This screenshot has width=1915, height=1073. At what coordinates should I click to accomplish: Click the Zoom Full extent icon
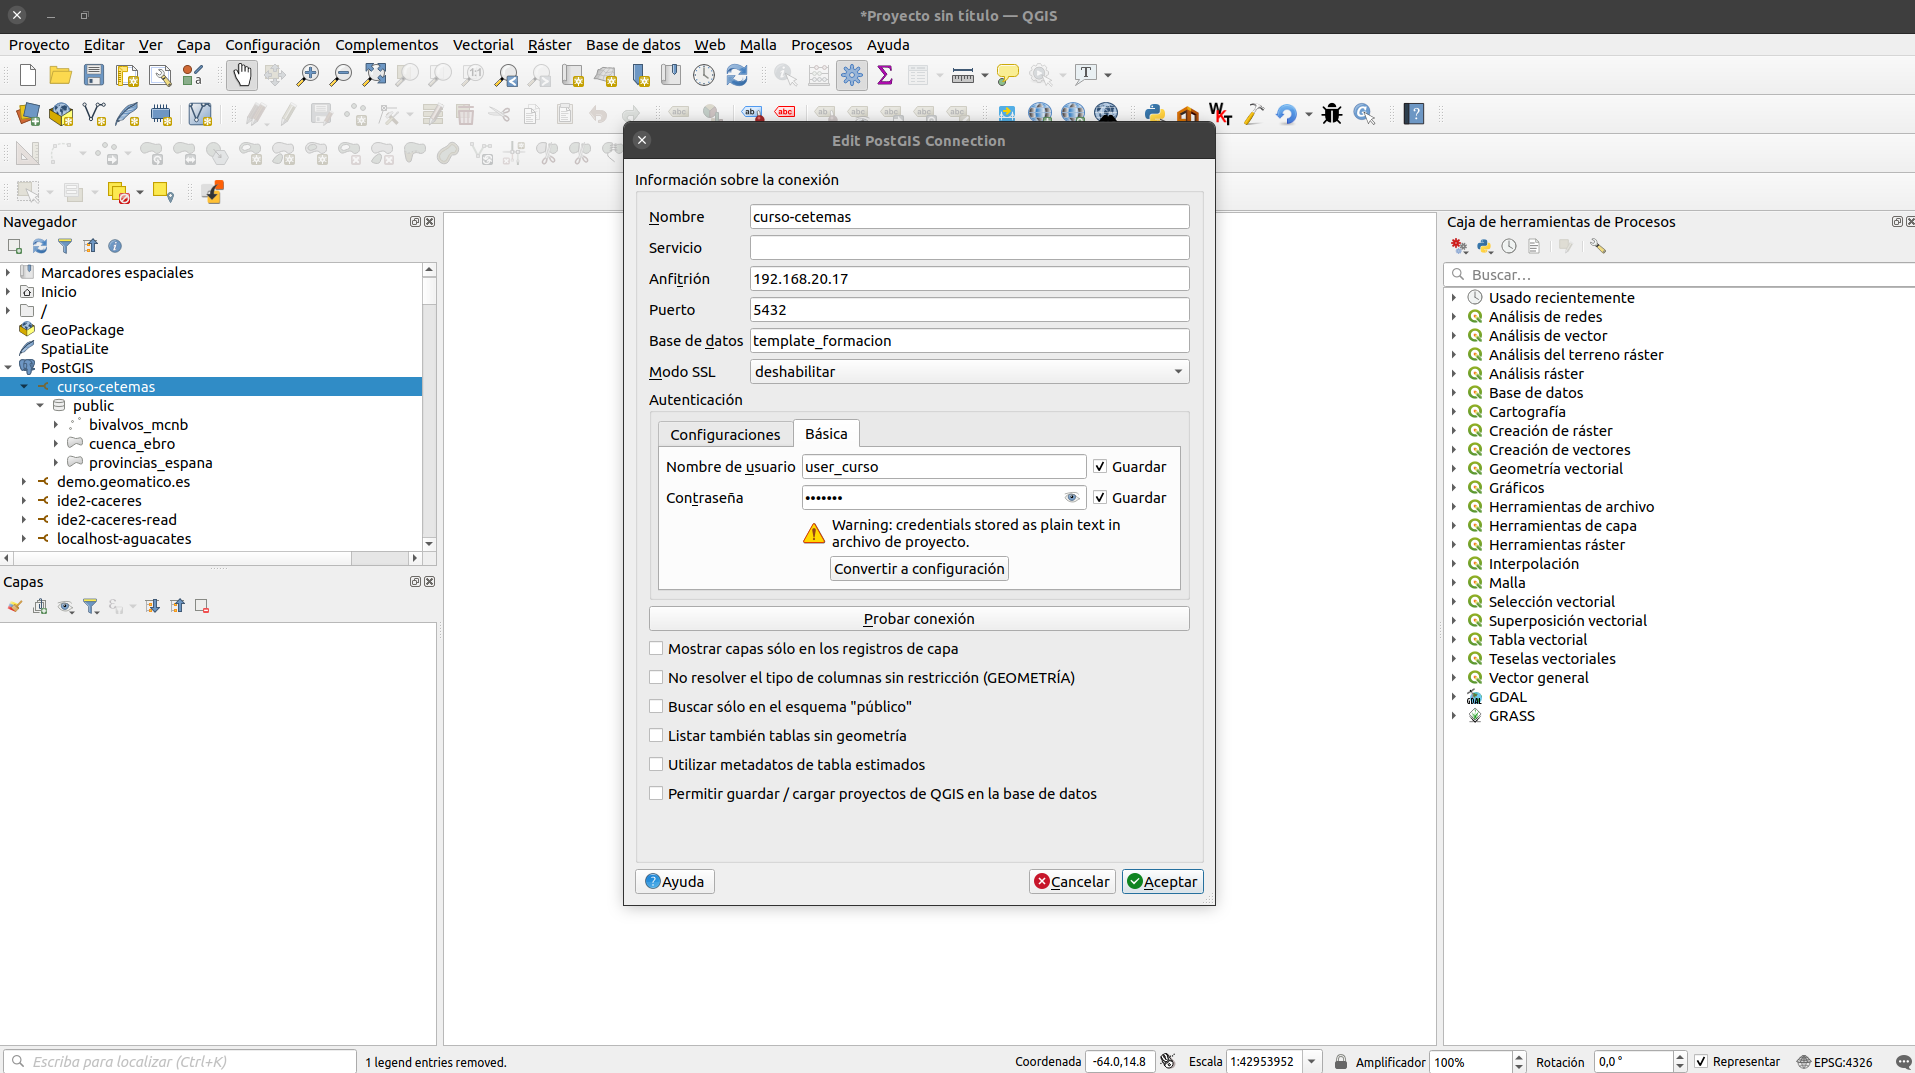click(374, 75)
